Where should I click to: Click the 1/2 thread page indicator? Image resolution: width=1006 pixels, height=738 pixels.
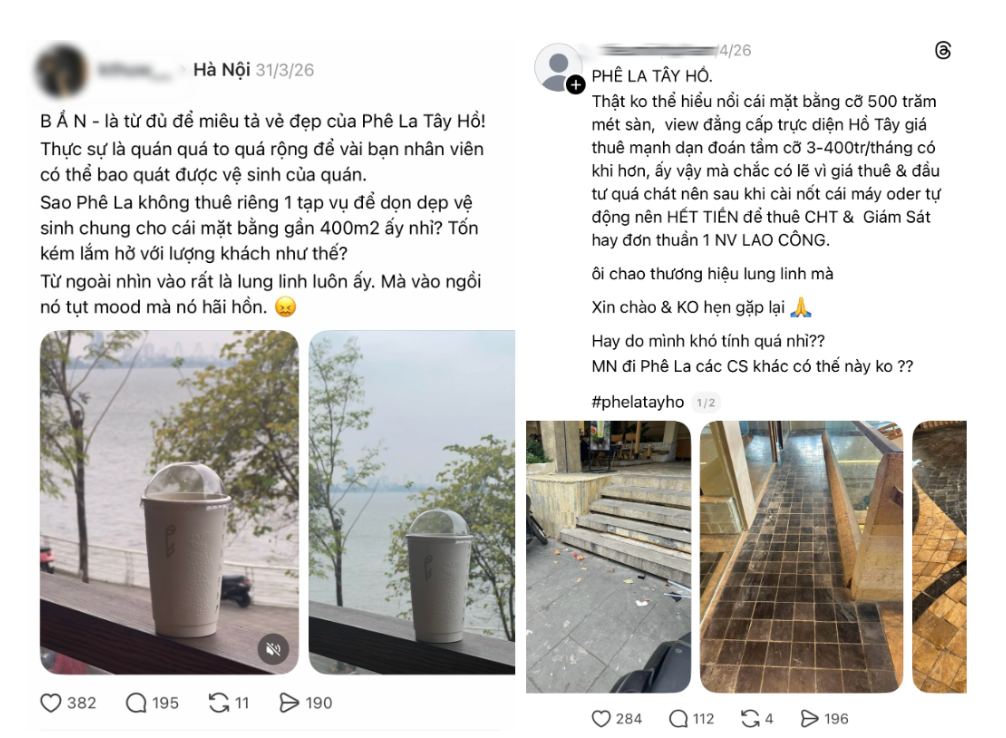coord(707,402)
